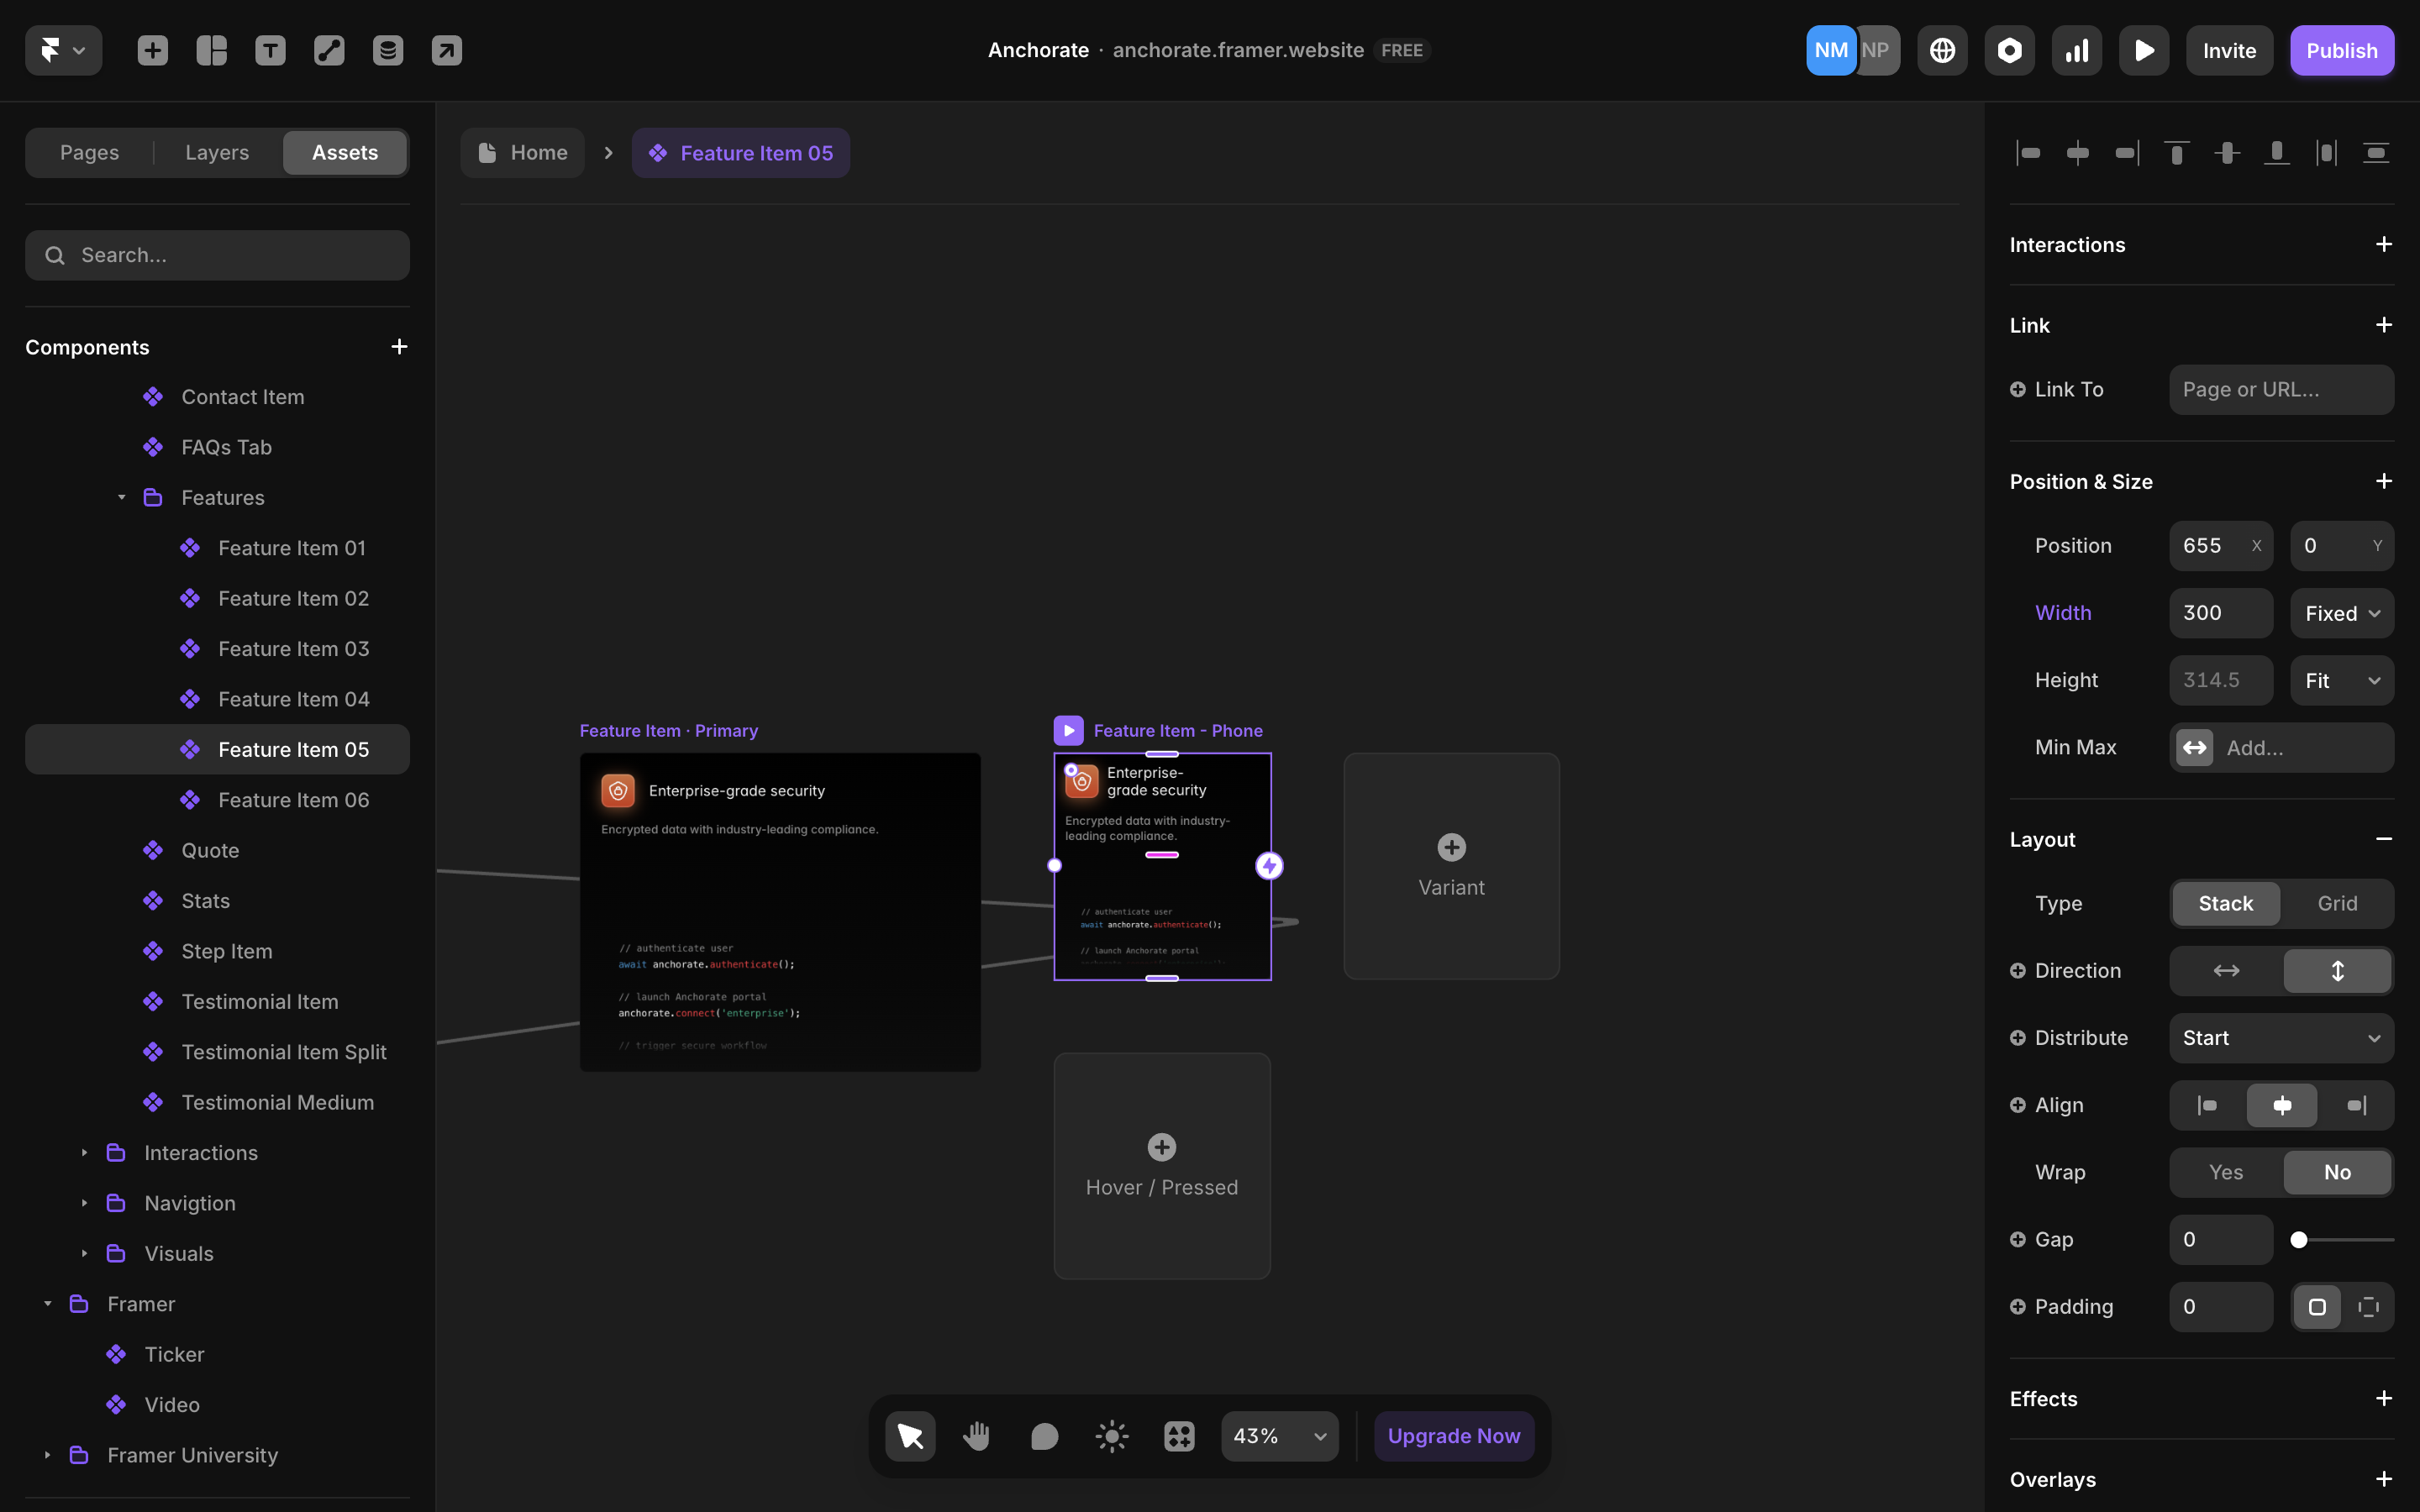
Task: Enable horizontal direction in Layout panel
Action: [x=2225, y=970]
